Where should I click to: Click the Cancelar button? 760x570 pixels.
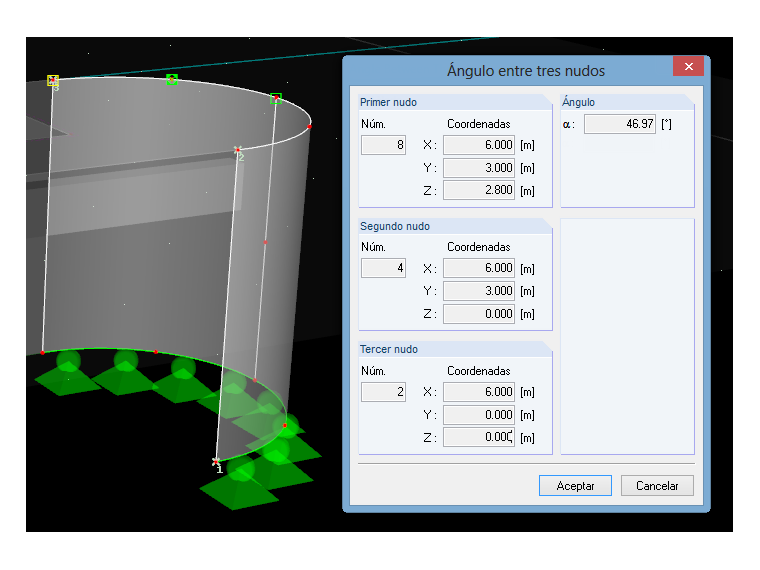[x=657, y=485]
